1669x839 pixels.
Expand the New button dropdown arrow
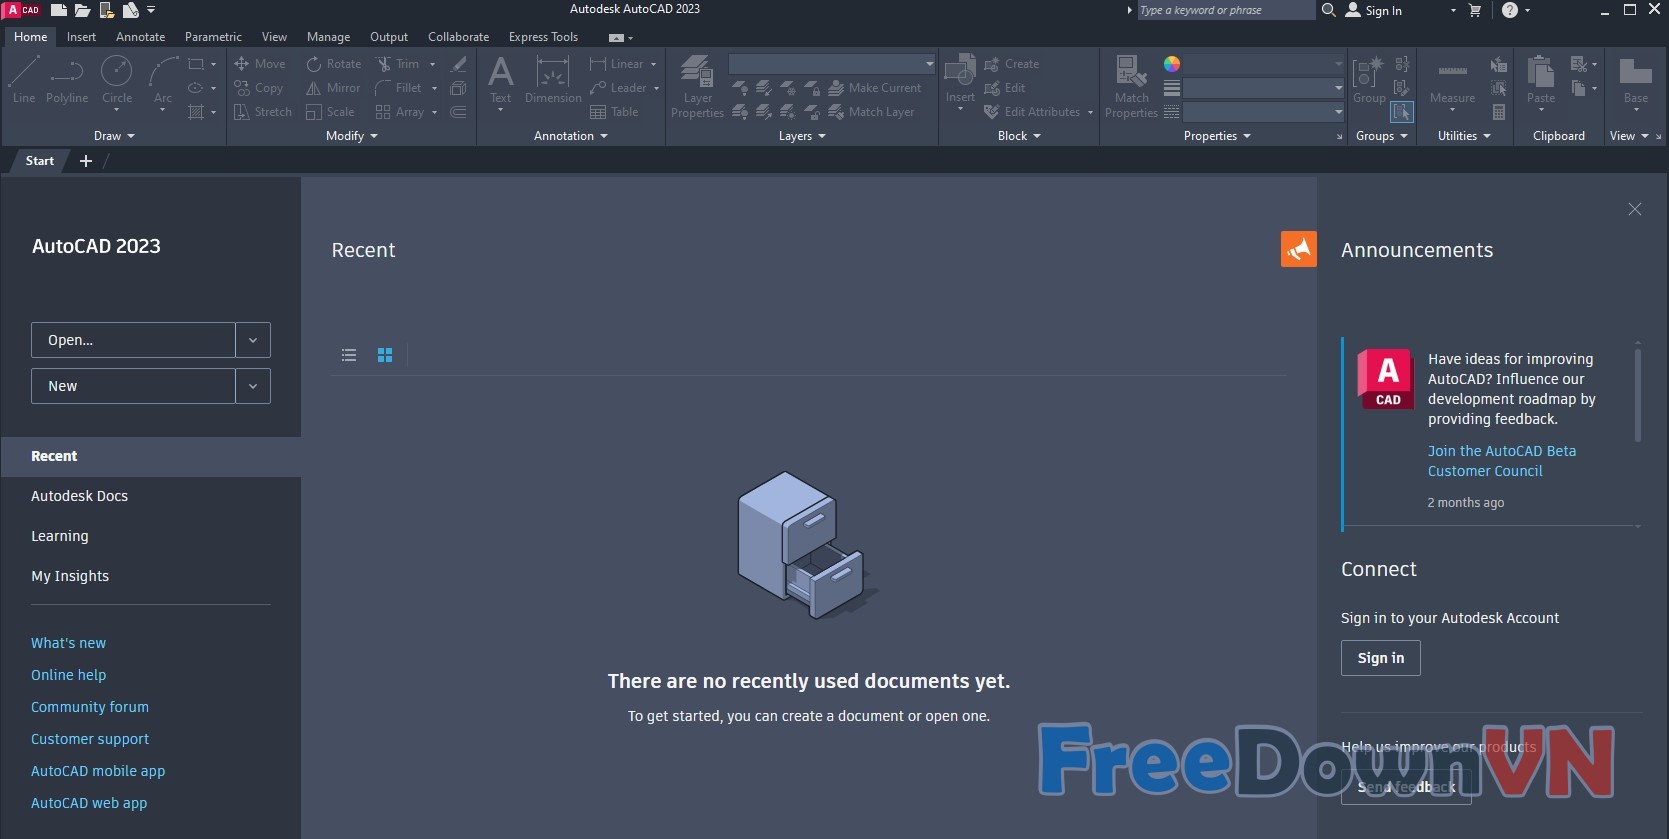point(253,386)
